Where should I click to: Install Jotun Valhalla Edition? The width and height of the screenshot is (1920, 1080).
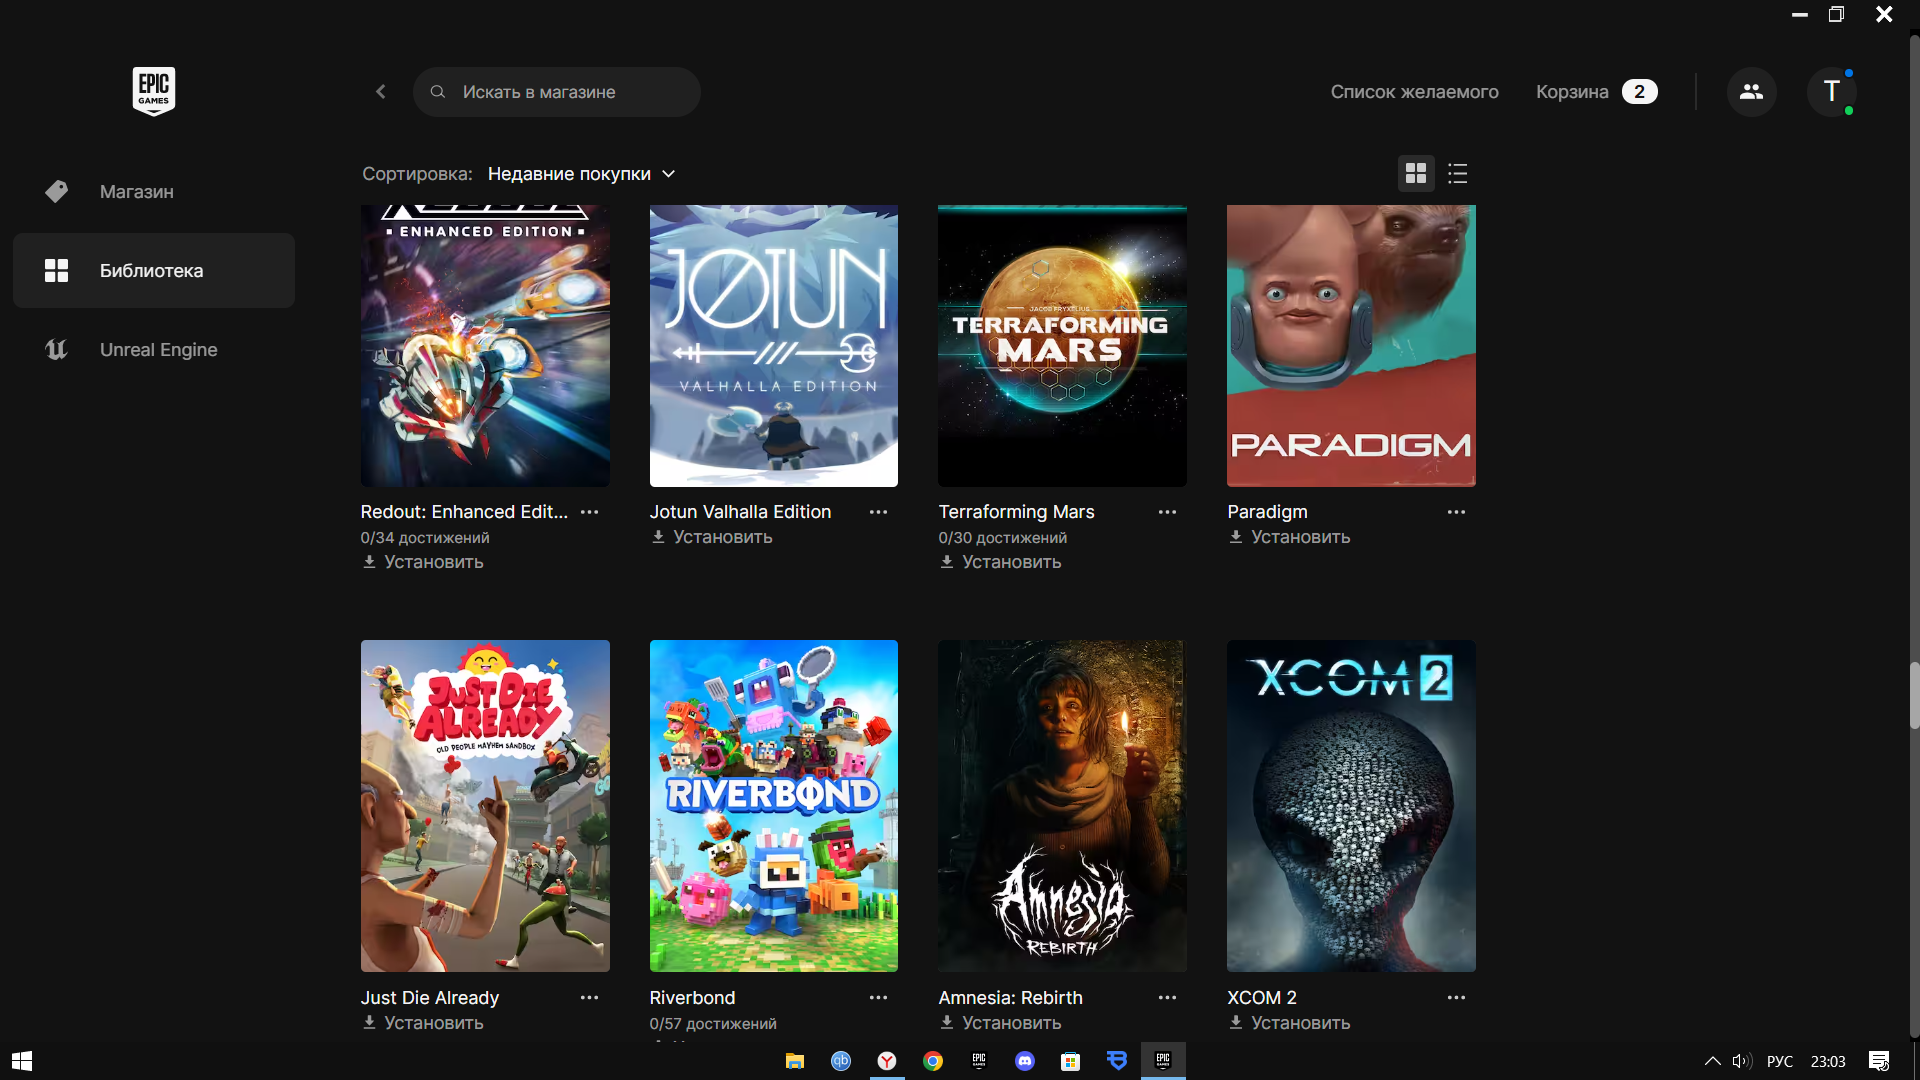pyautogui.click(x=712, y=537)
